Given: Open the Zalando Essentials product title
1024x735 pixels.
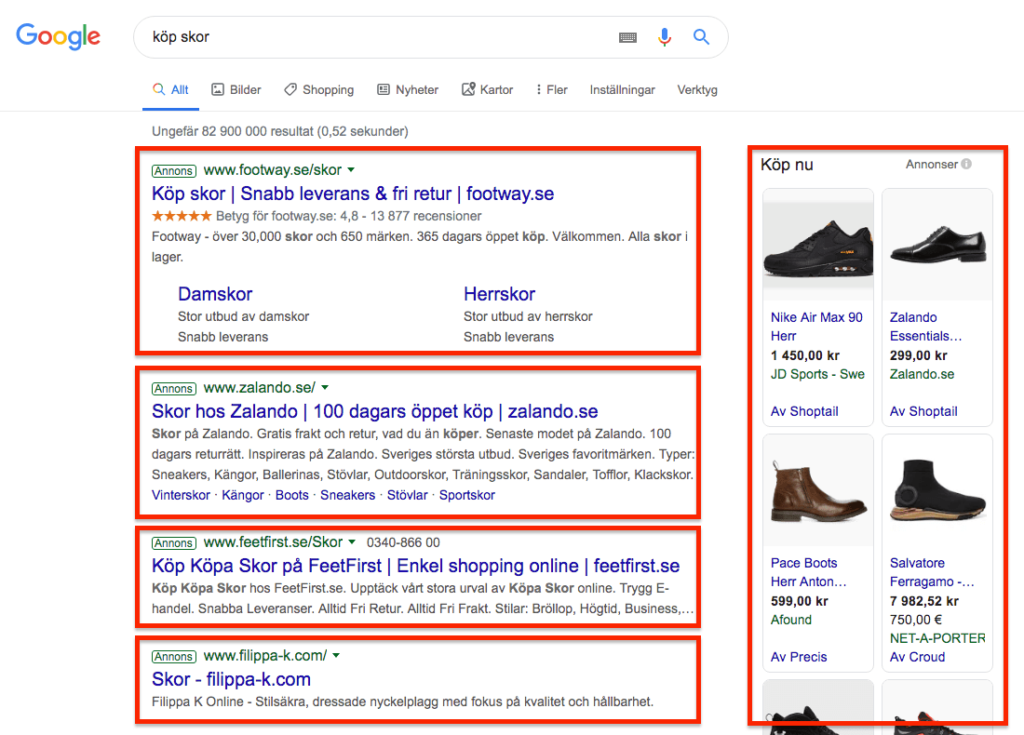Looking at the screenshot, I should coord(926,327).
